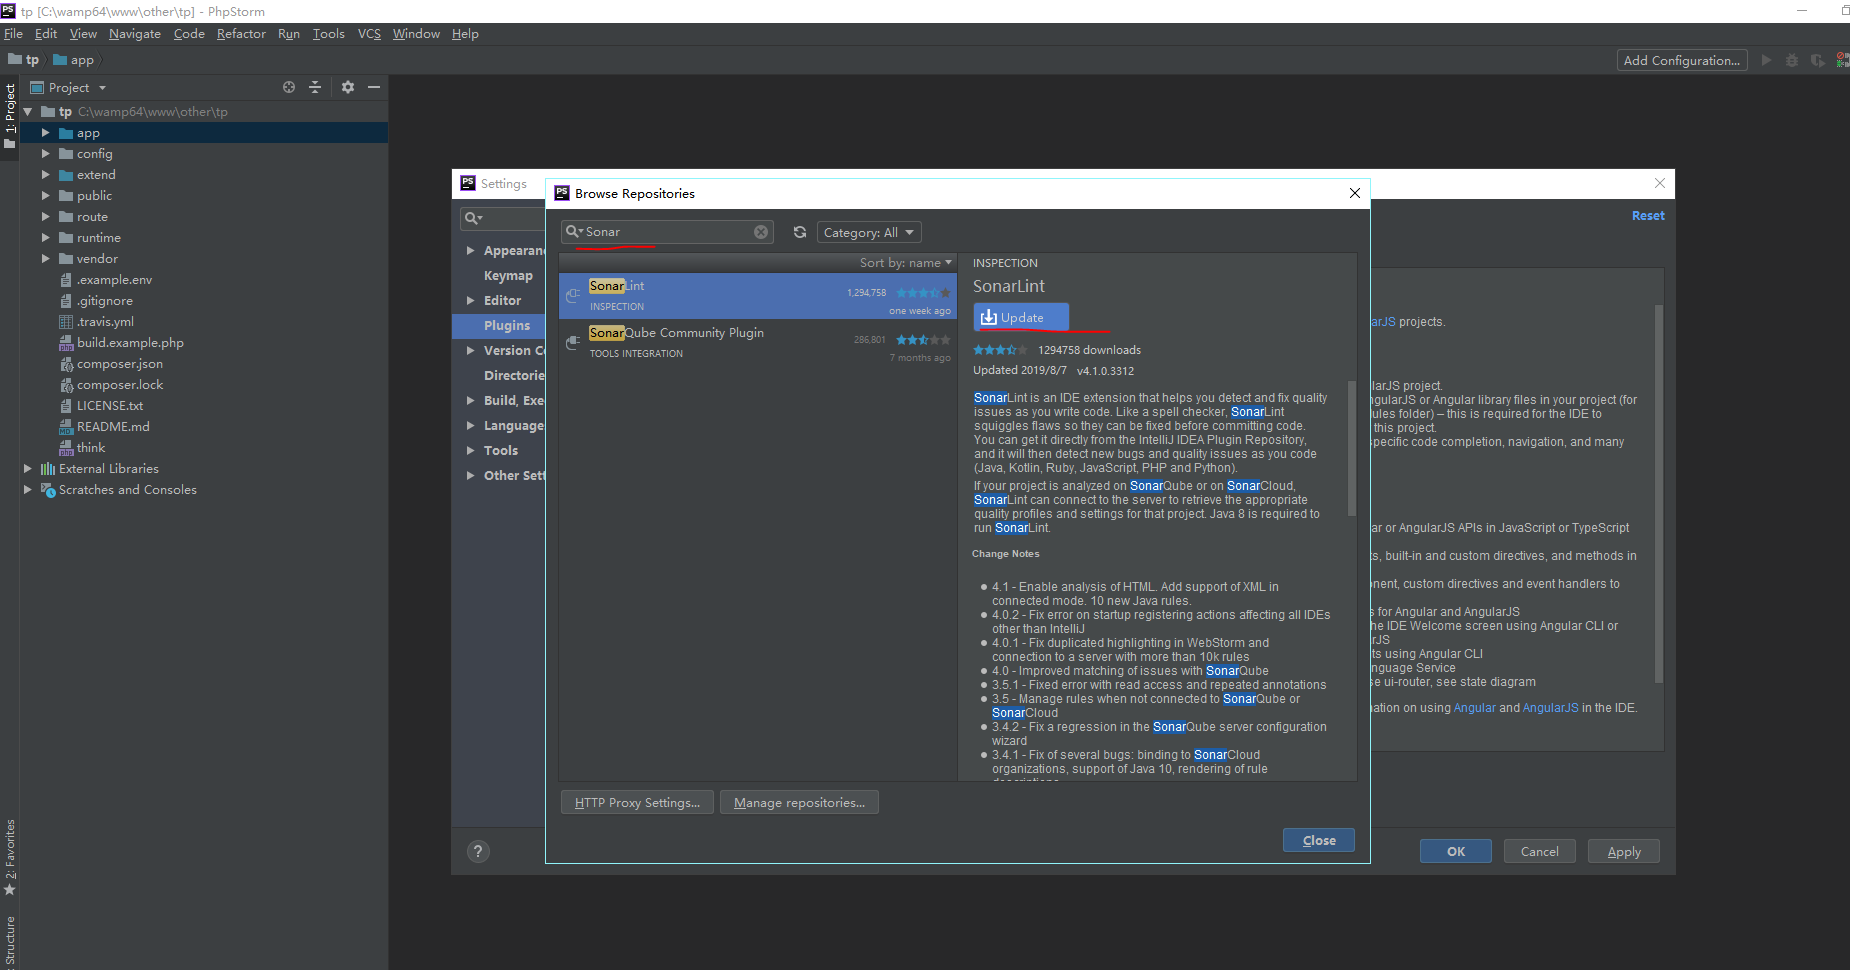
Task: Select README.md file
Action: 113,427
